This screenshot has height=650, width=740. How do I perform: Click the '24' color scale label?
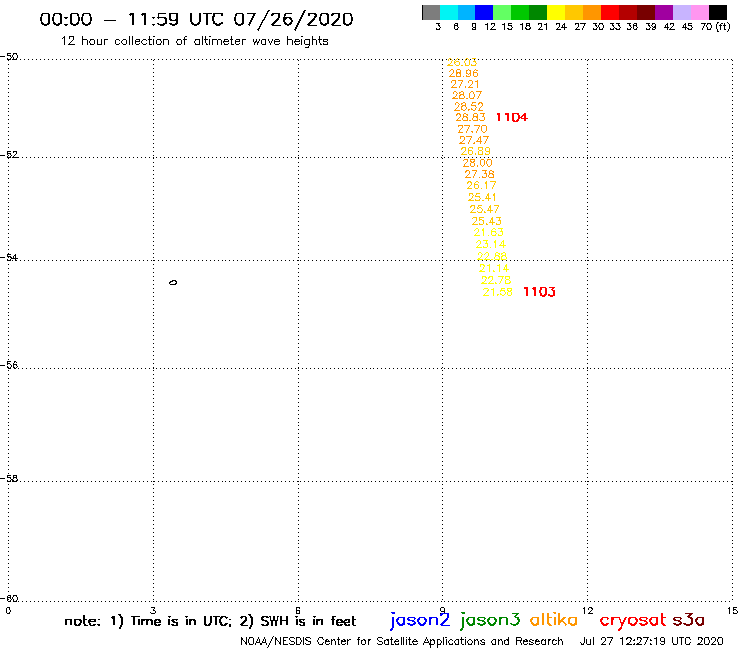pyautogui.click(x=561, y=27)
